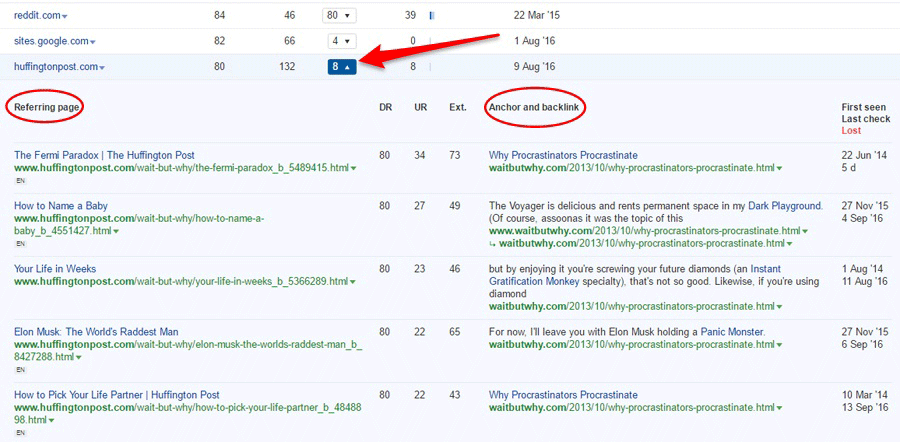Click the 22 Jun '14 first seen date
The width and height of the screenshot is (900, 442).
[864, 155]
